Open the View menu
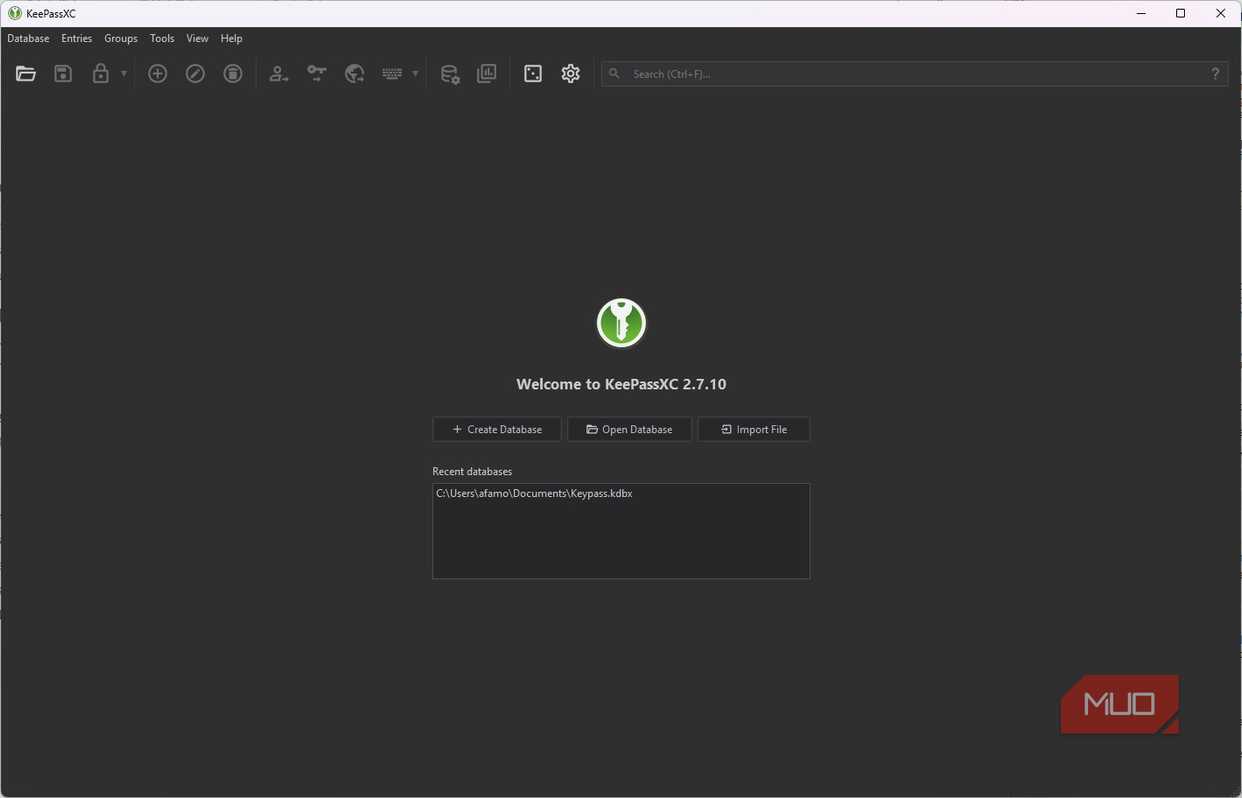This screenshot has width=1242, height=798. [x=197, y=38]
